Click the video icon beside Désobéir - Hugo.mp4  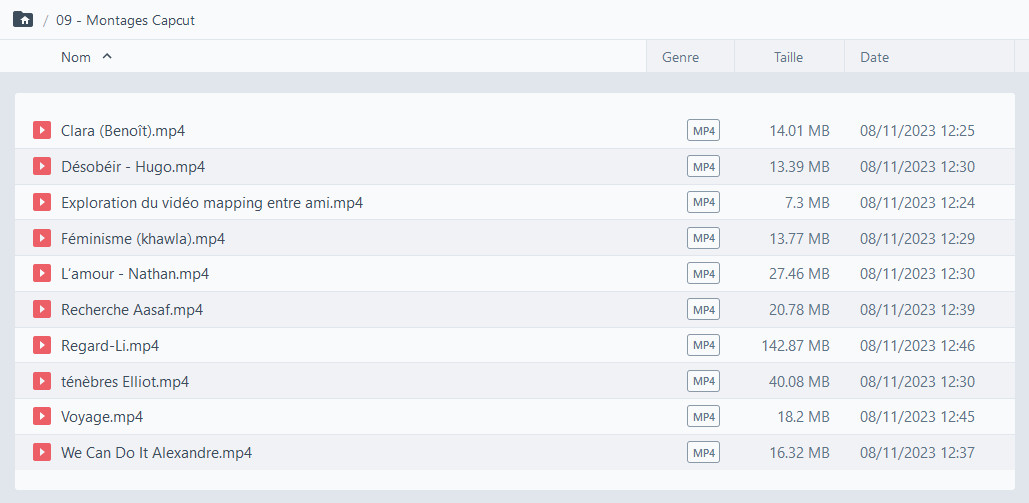[x=42, y=166]
